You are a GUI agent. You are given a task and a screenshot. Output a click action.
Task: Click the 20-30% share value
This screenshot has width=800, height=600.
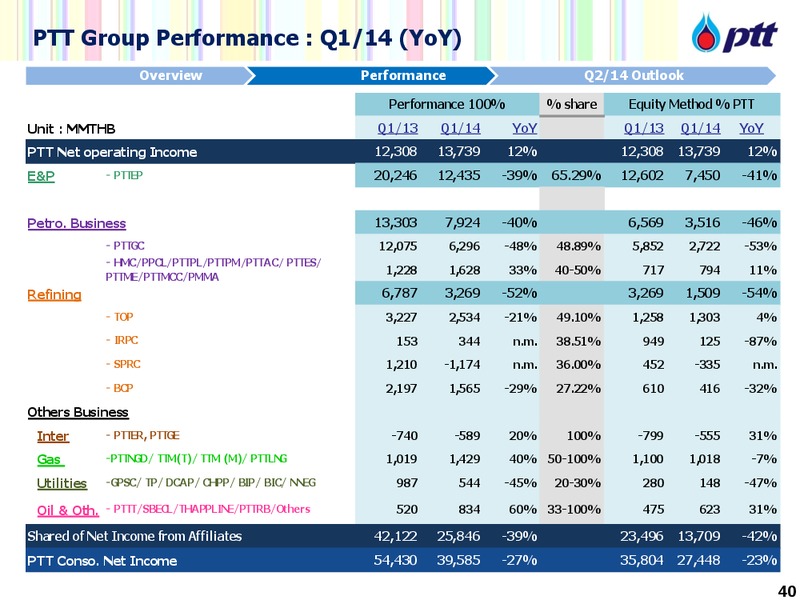click(x=578, y=483)
